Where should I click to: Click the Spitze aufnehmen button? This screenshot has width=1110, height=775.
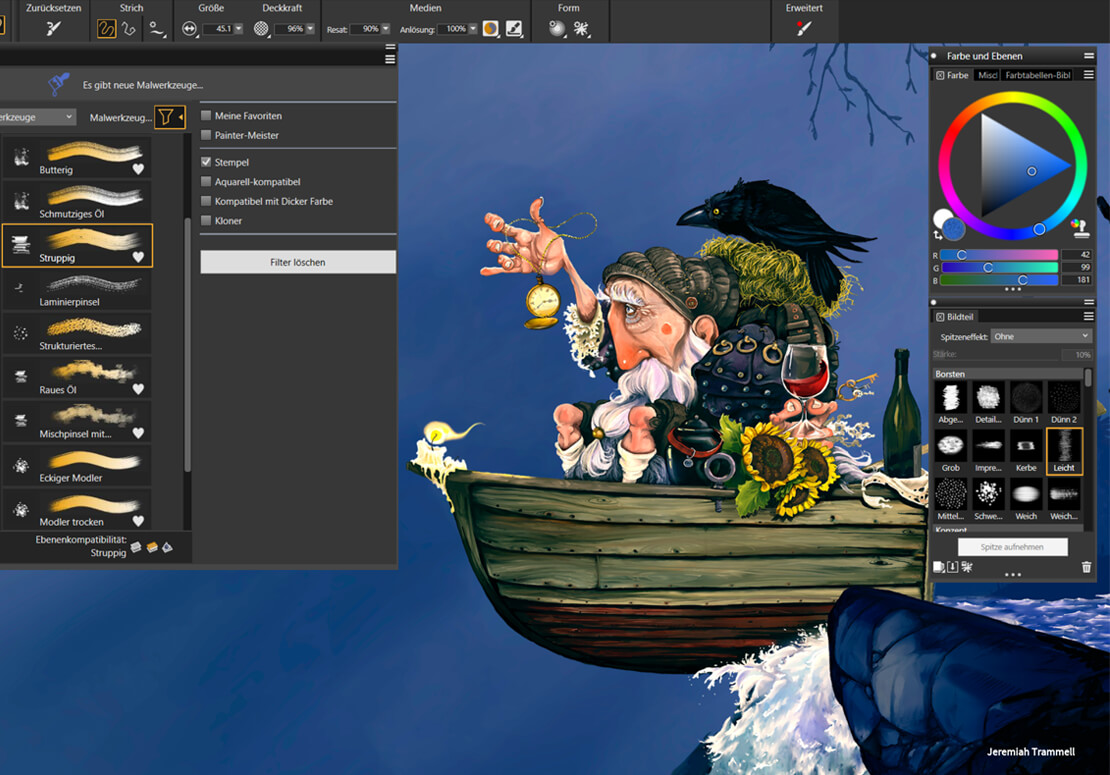click(x=1012, y=546)
